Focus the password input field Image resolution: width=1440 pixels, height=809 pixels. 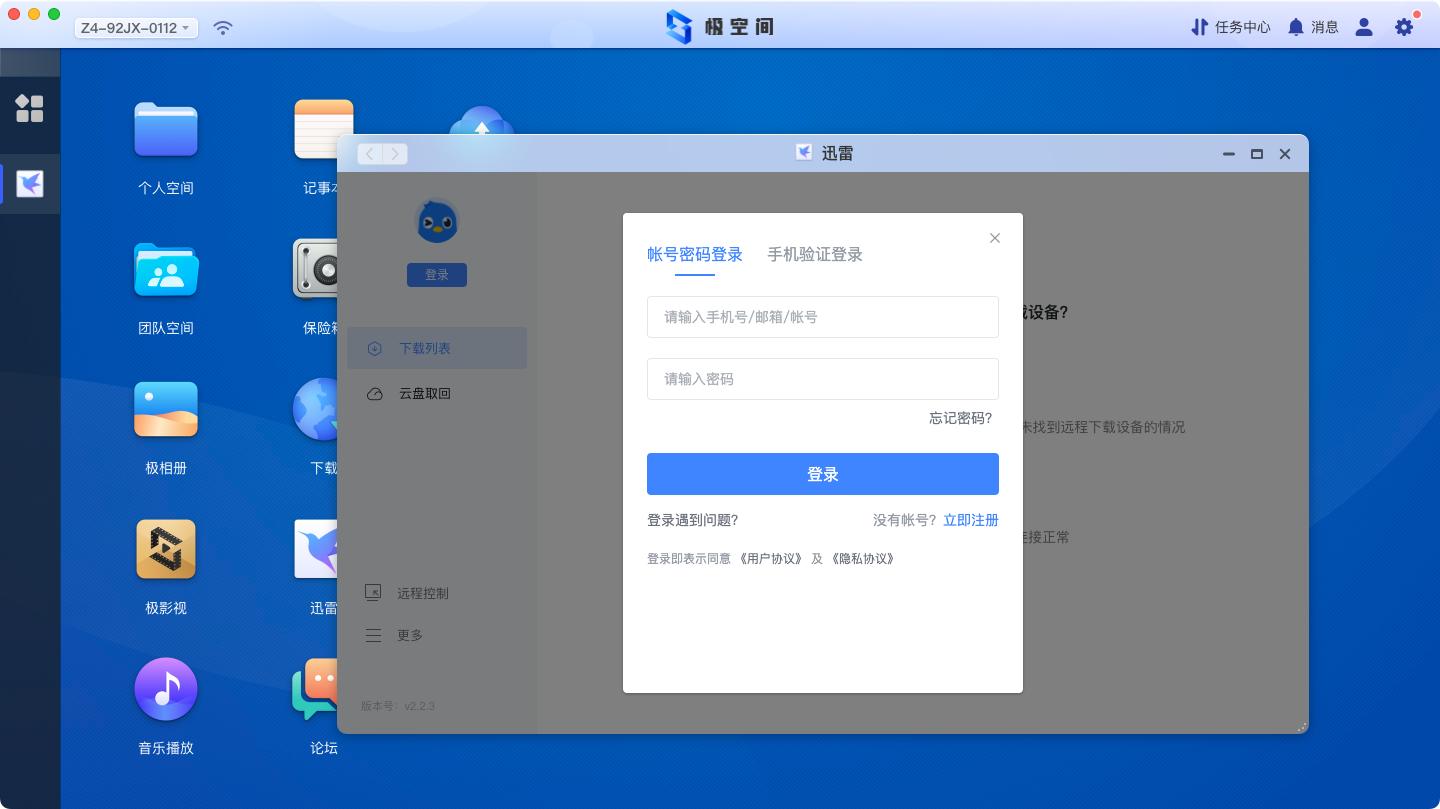822,379
